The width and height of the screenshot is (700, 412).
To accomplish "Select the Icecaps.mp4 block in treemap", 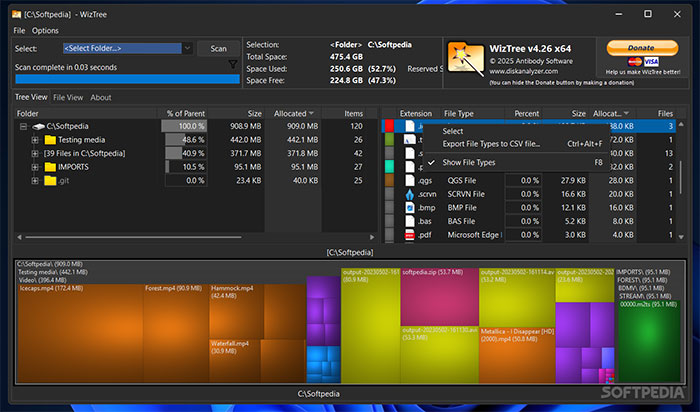I will point(80,333).
